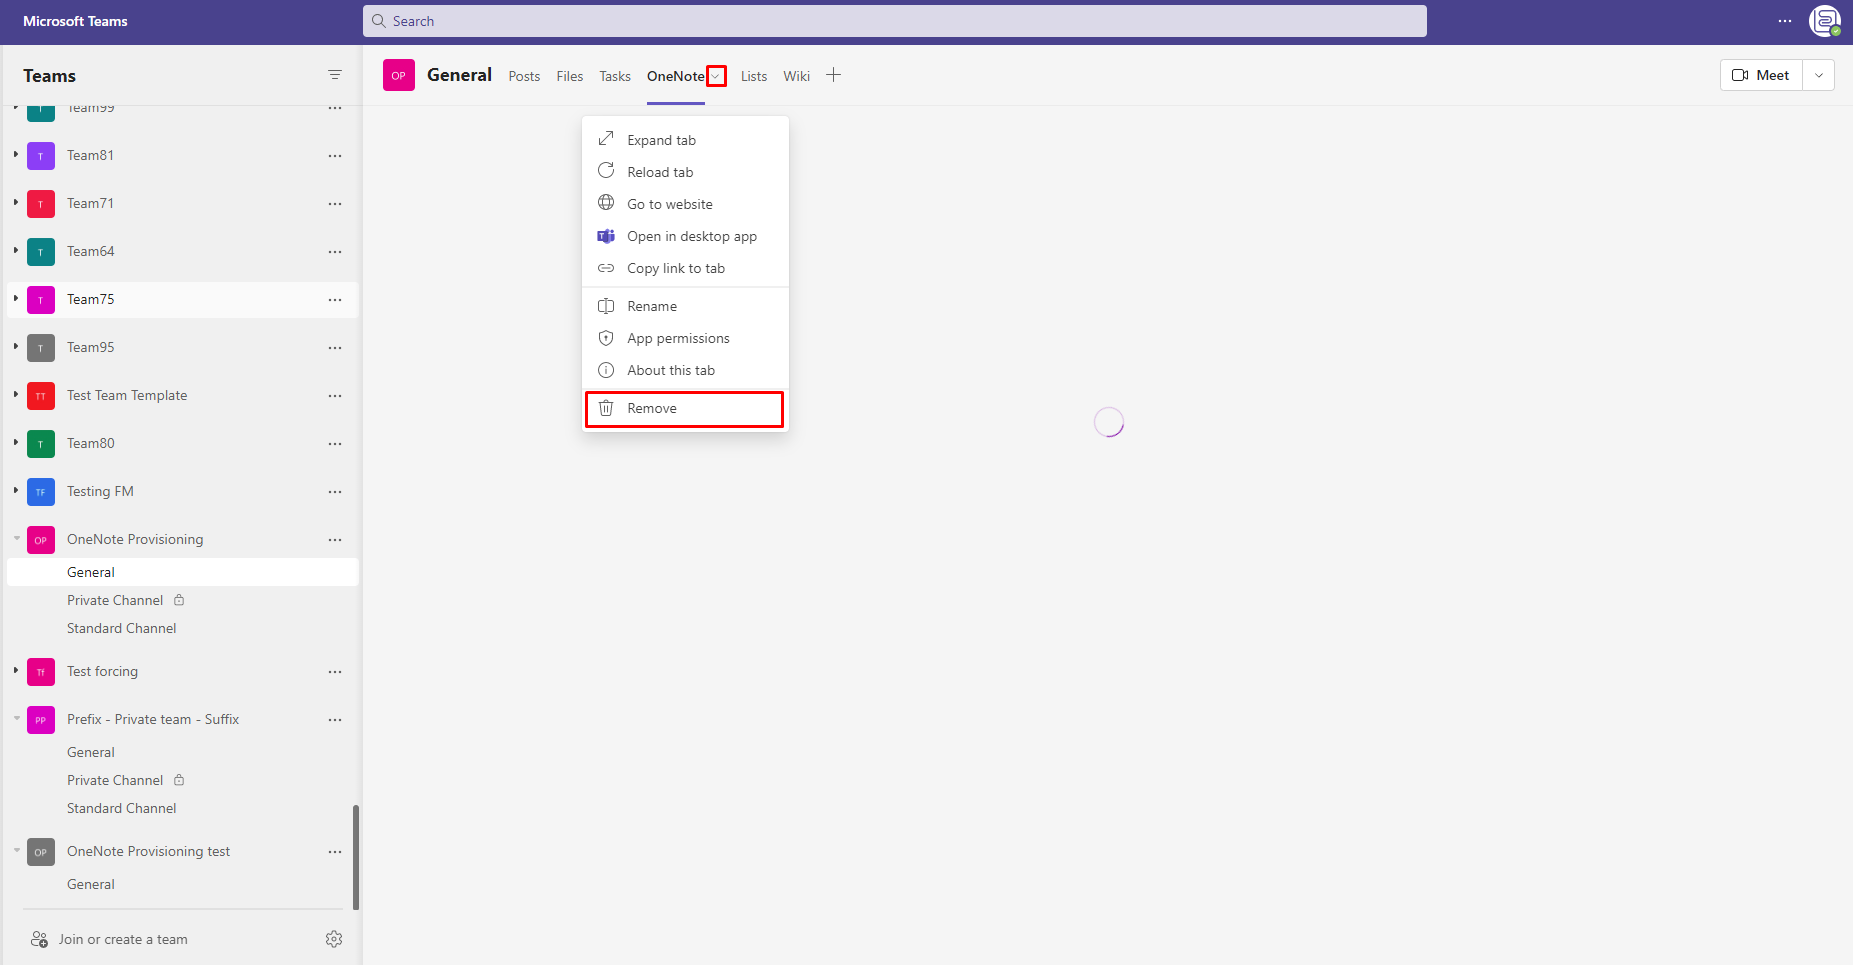Open Team64 more options ellipsis

[335, 252]
